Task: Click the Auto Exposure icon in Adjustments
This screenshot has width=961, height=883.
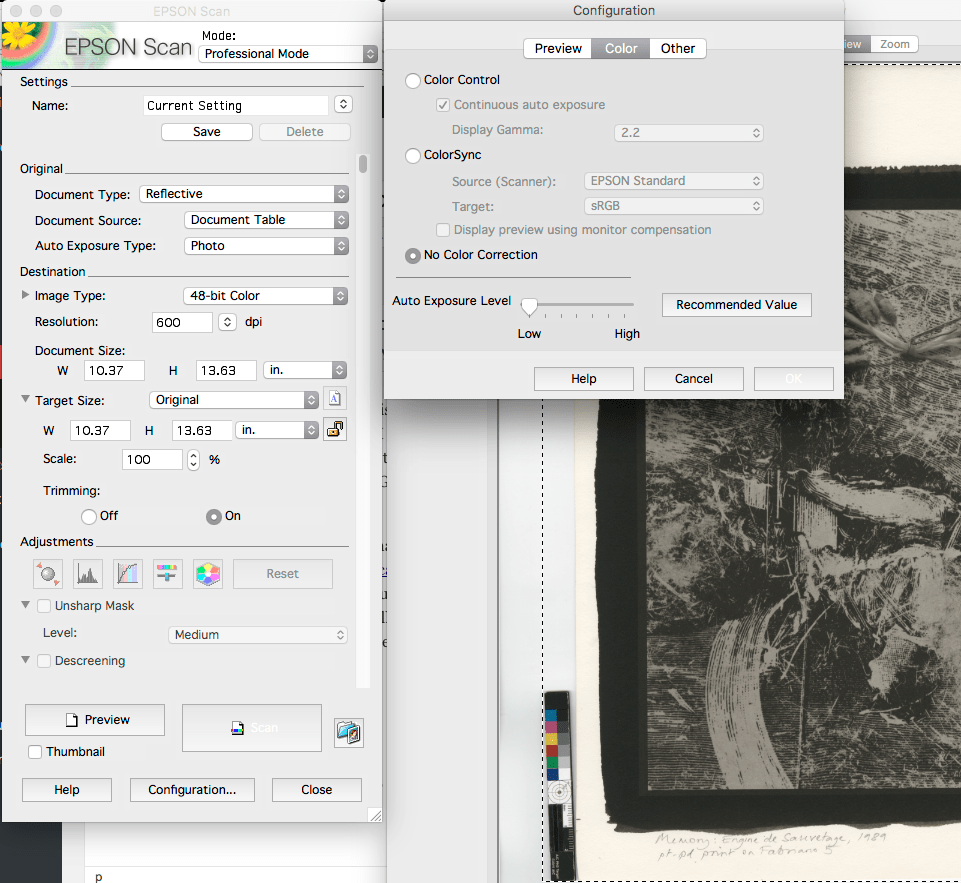Action: pos(47,574)
